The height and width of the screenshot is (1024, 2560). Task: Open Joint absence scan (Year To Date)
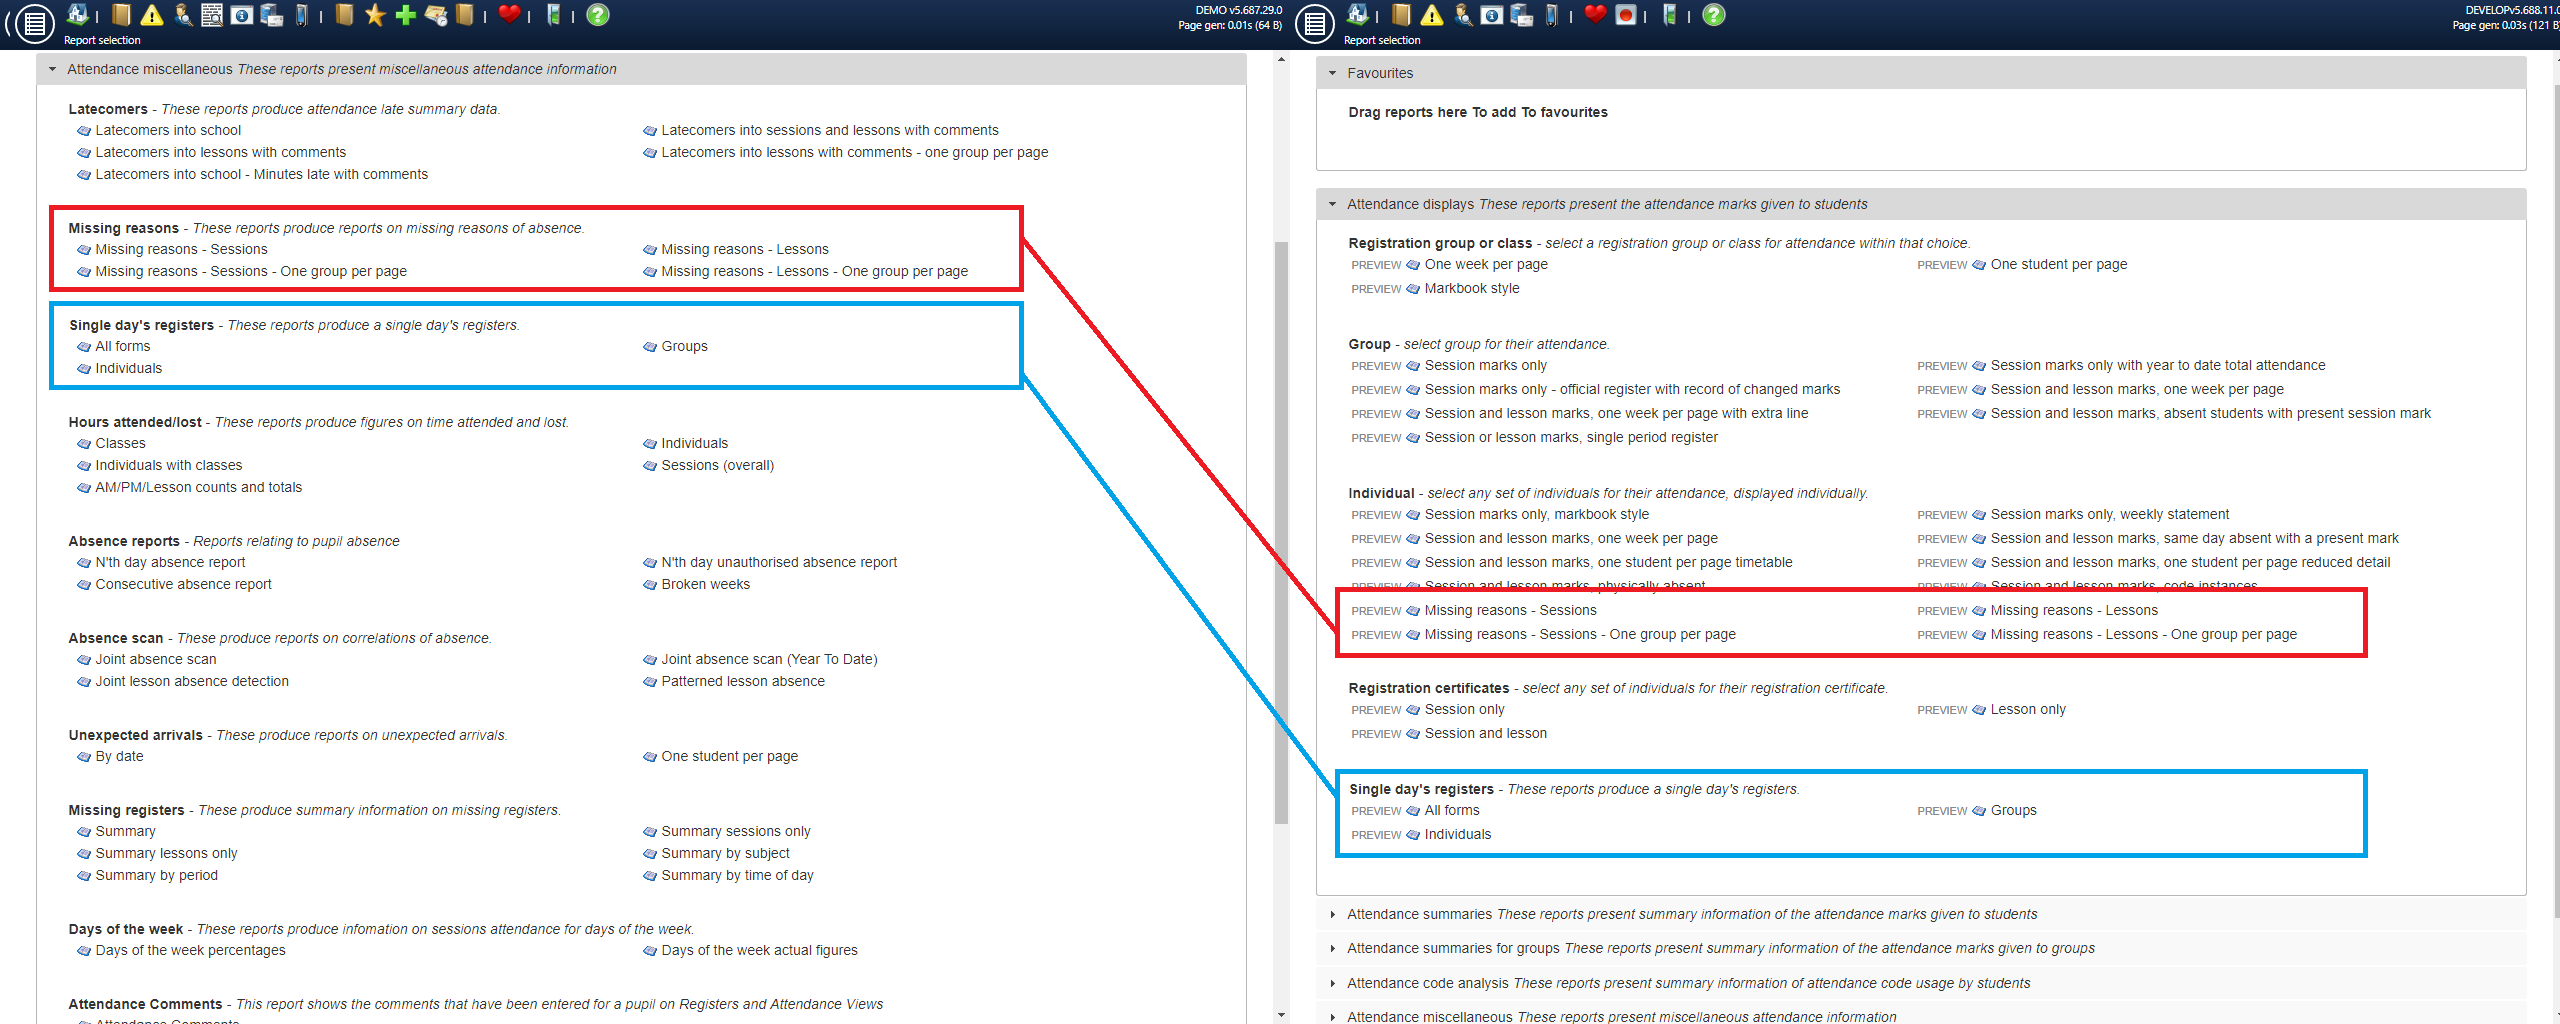click(769, 659)
